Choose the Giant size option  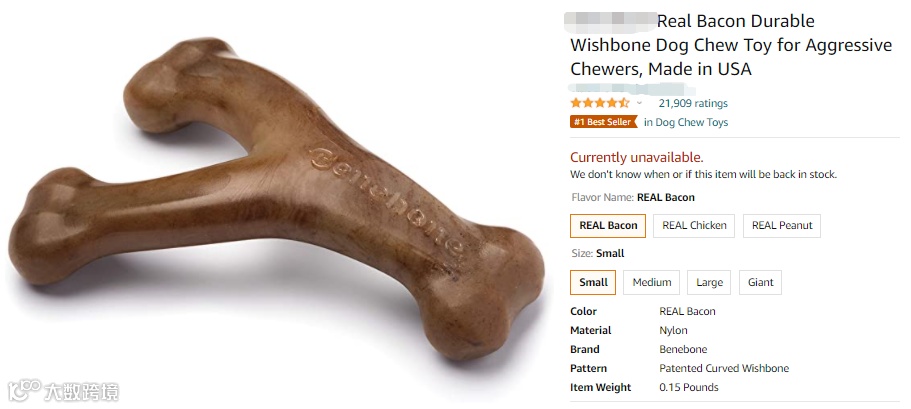pyautogui.click(x=760, y=282)
